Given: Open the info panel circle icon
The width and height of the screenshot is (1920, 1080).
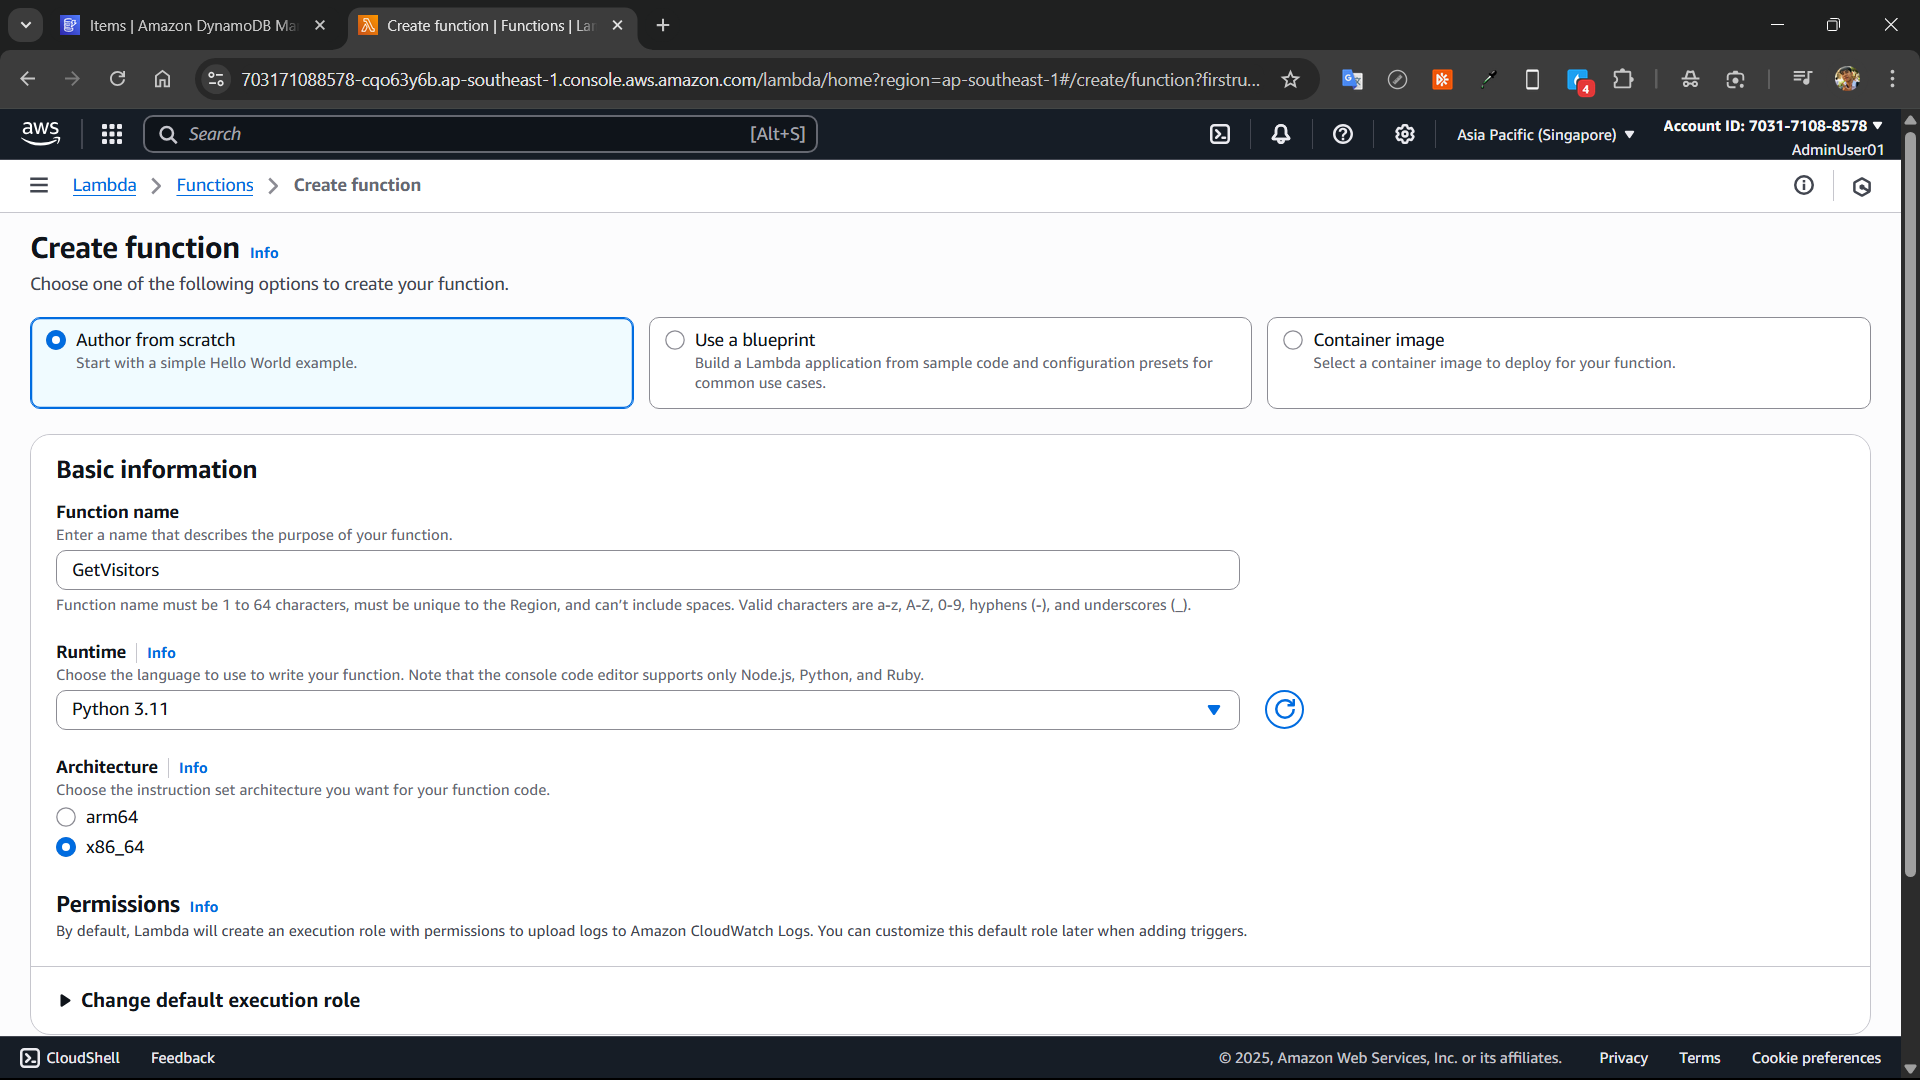Looking at the screenshot, I should point(1804,185).
